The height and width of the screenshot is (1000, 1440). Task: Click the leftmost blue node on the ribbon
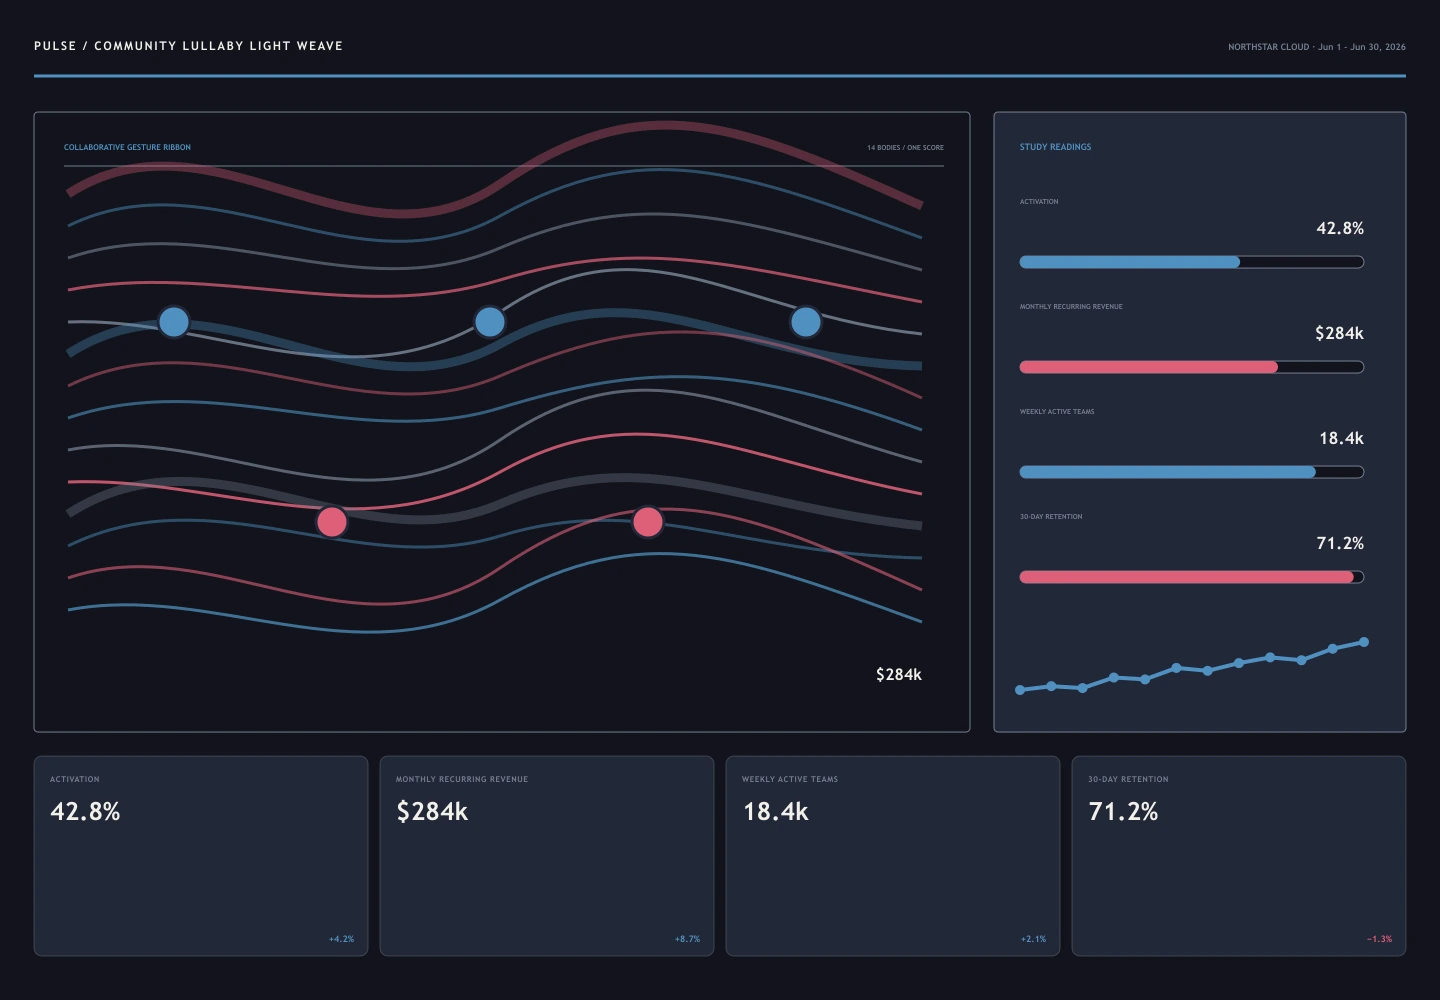174,322
